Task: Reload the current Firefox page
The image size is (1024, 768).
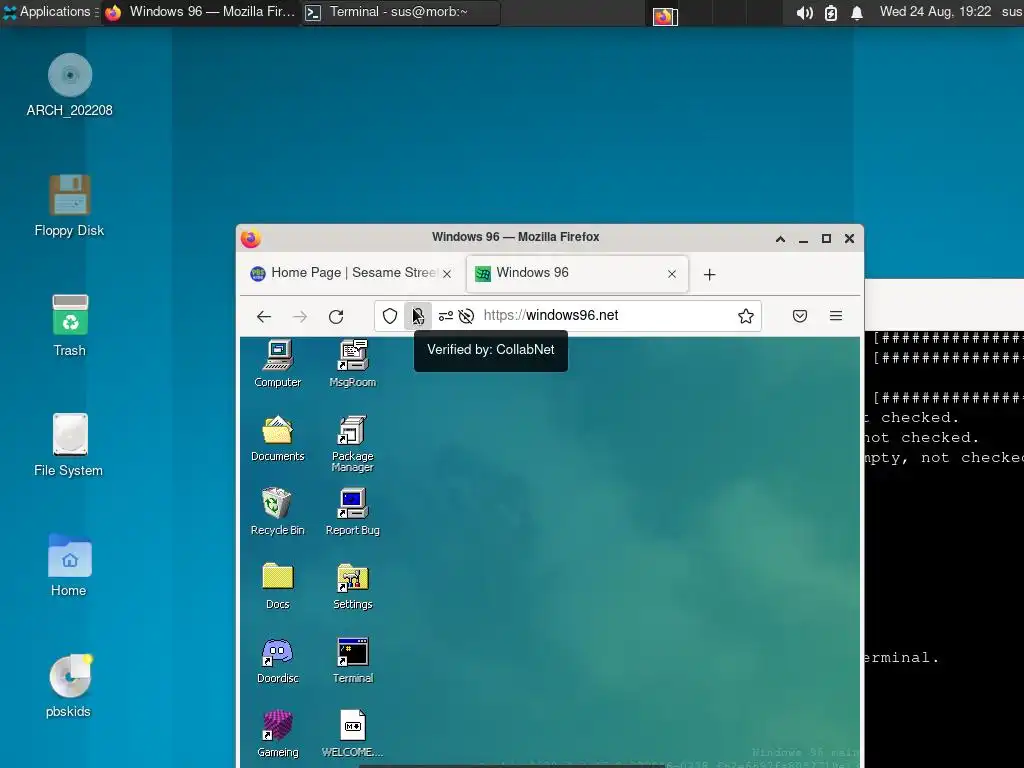Action: pos(336,317)
